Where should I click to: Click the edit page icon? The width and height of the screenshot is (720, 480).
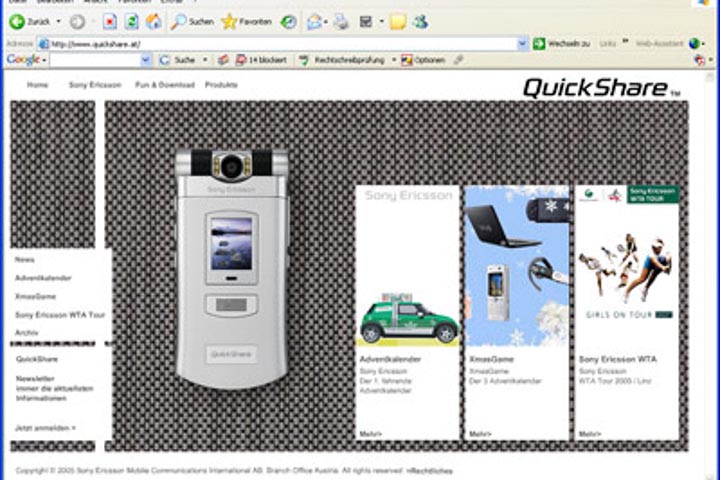click(x=366, y=22)
